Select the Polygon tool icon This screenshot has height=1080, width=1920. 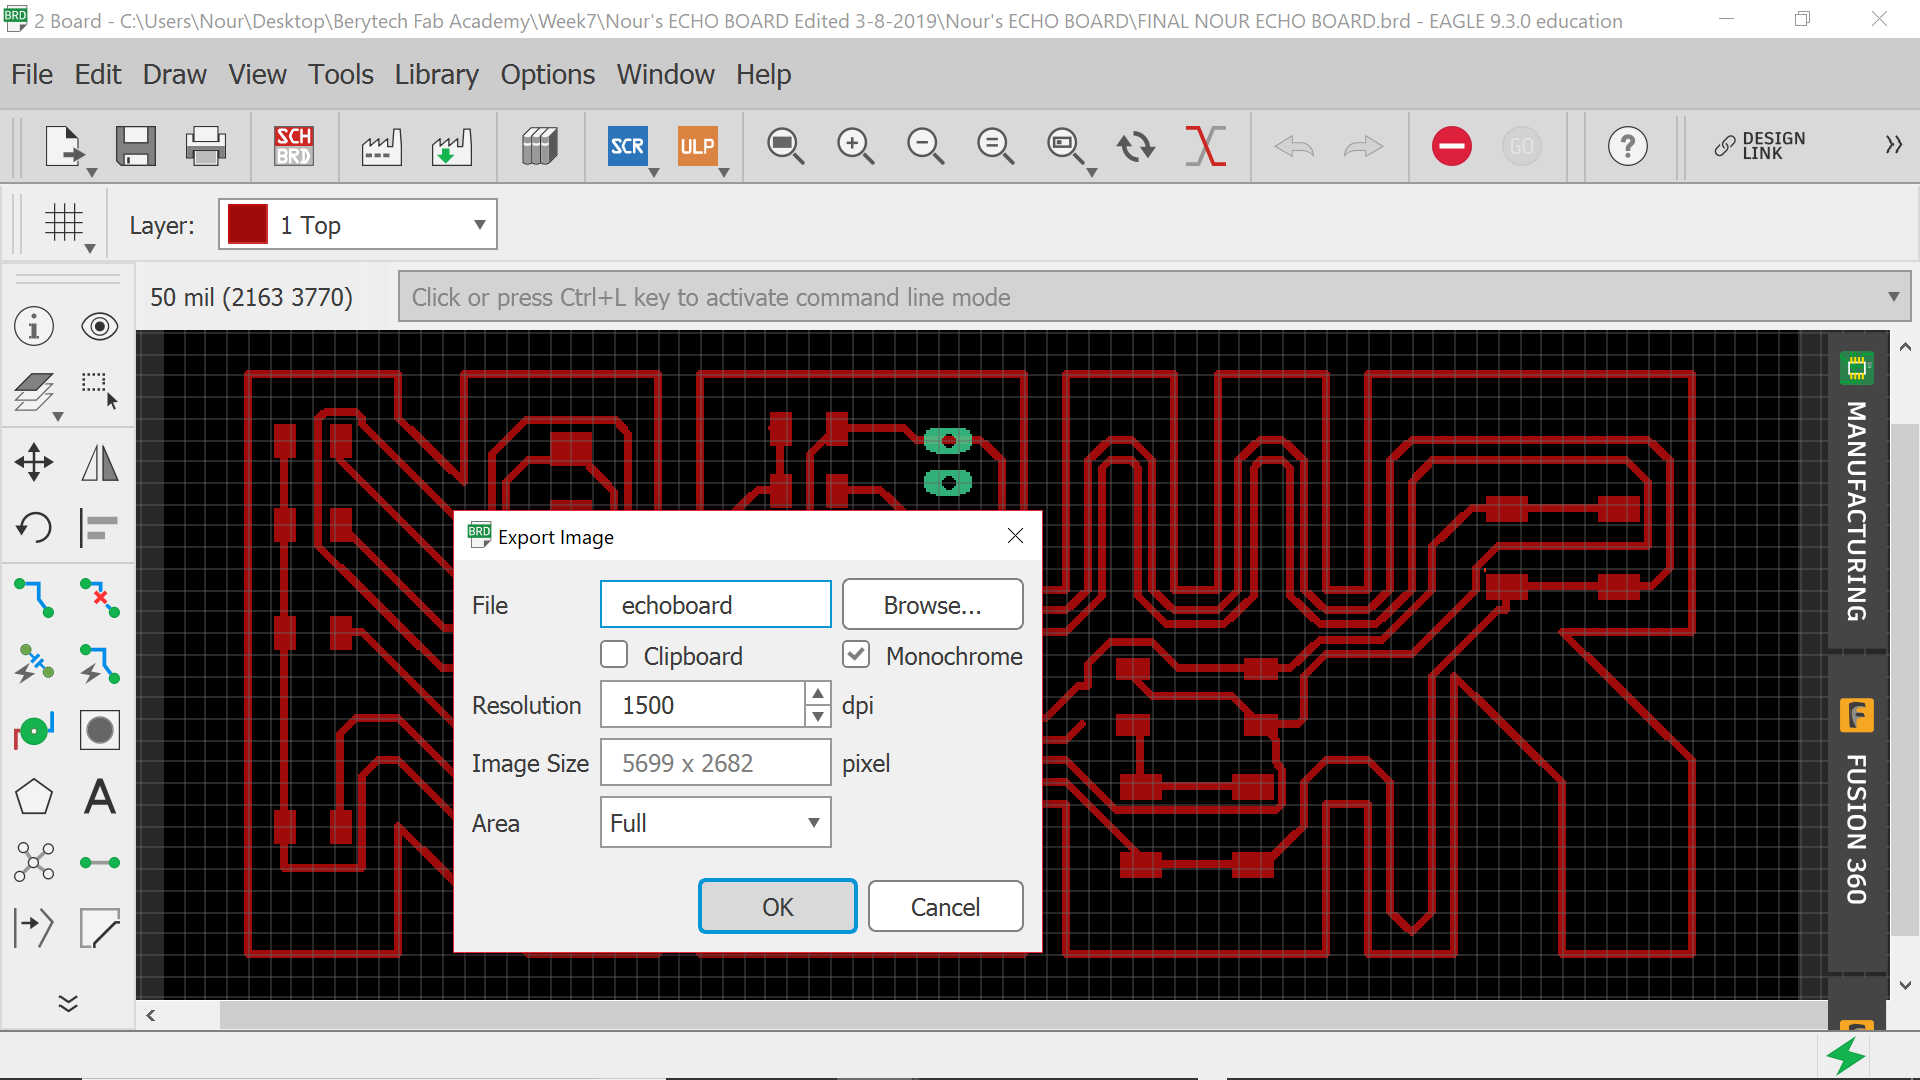point(34,797)
